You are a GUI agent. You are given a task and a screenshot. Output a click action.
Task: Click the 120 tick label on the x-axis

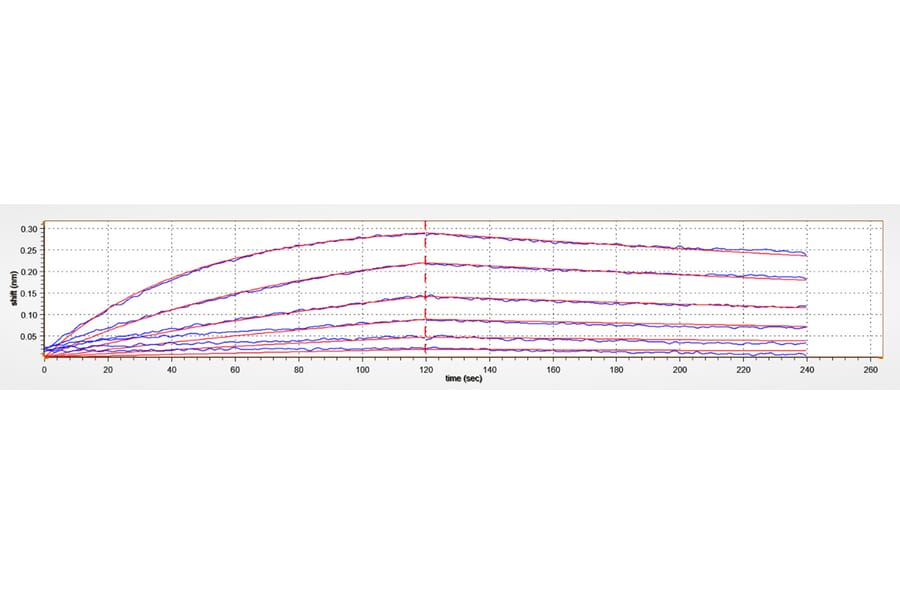point(425,368)
